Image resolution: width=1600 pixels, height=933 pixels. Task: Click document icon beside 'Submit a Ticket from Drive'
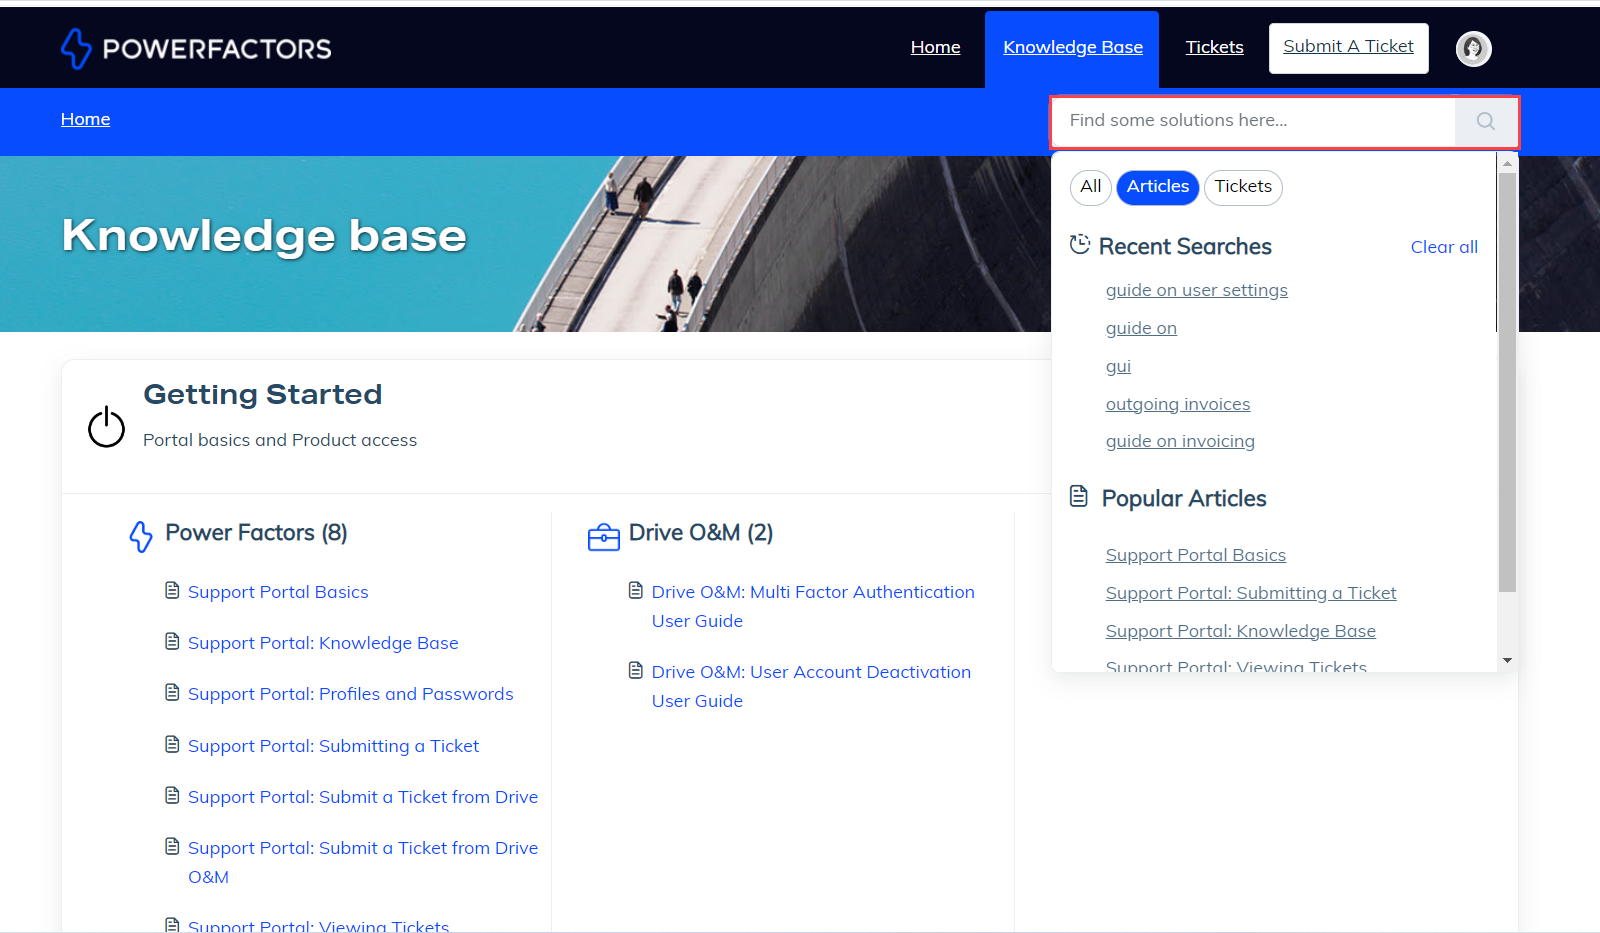[x=172, y=795]
